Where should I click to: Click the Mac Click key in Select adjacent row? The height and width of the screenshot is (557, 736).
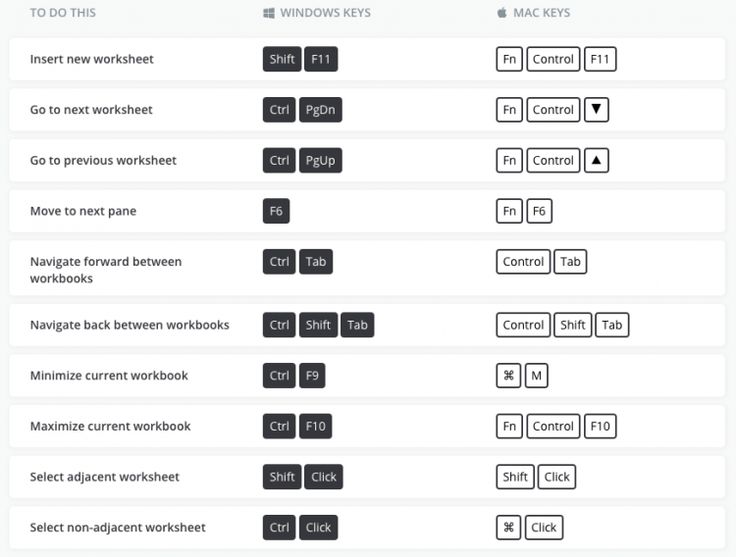click(557, 477)
